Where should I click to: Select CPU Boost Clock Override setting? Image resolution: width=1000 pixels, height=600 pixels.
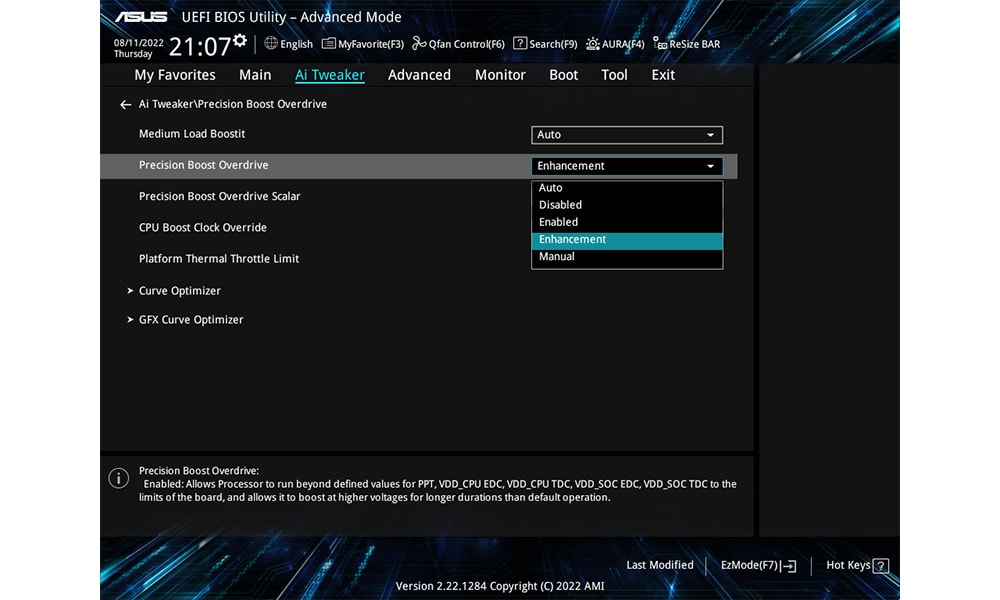[x=203, y=228]
